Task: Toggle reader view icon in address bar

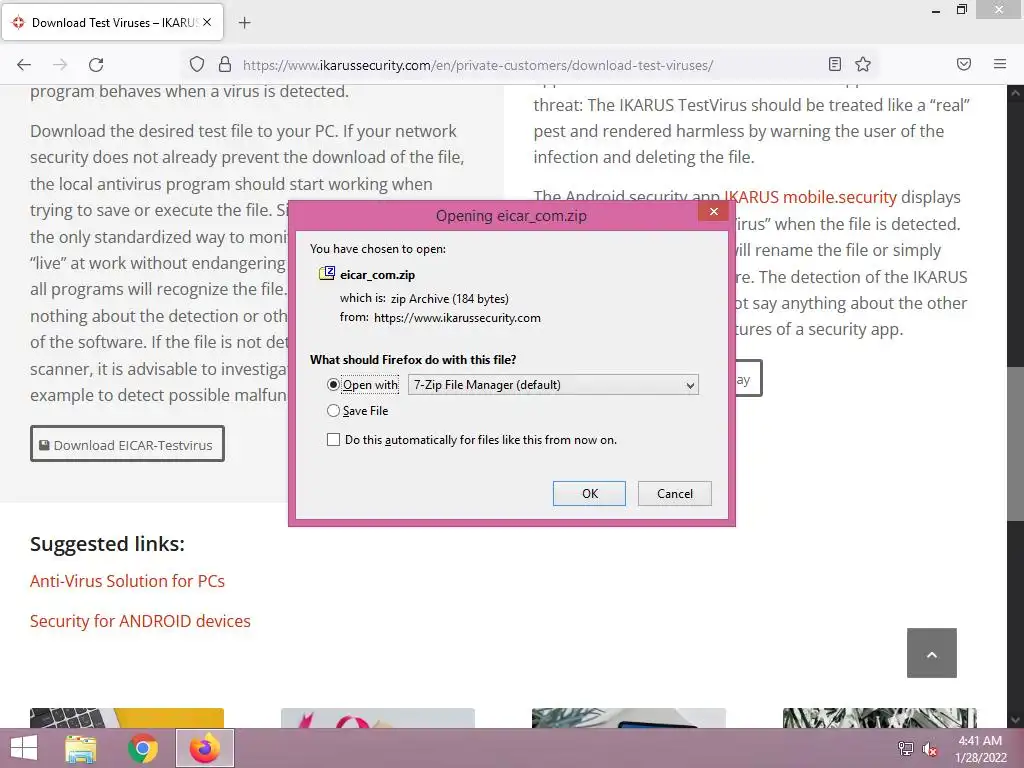Action: 835,64
